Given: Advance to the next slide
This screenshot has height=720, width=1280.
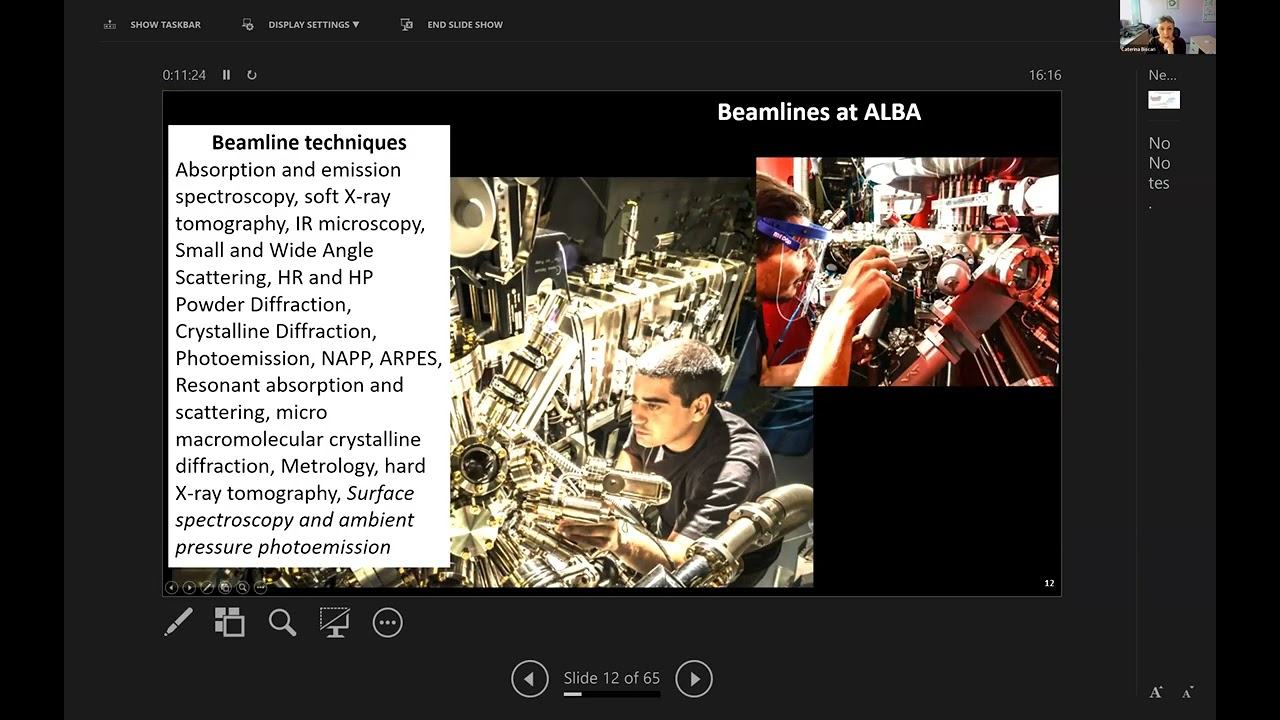Looking at the screenshot, I should coord(694,679).
